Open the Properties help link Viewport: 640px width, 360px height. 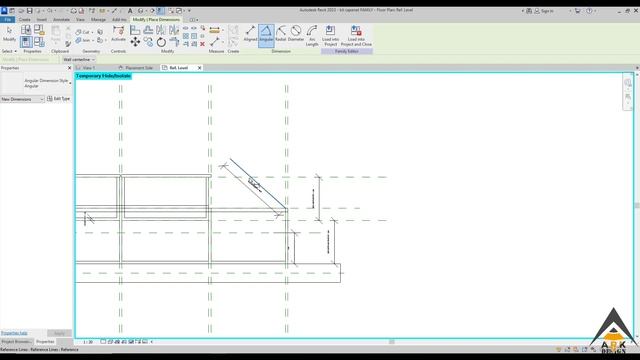[x=14, y=333]
